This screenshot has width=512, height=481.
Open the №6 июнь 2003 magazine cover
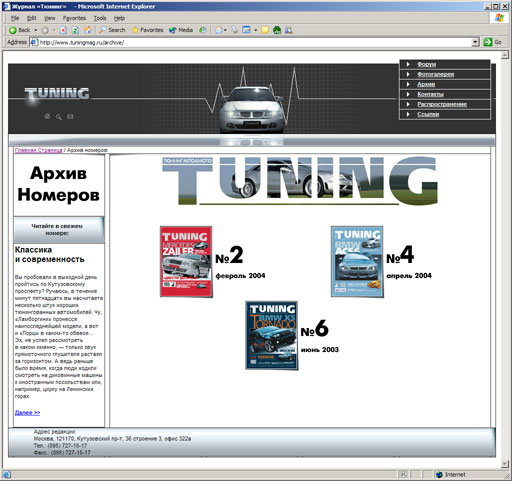pos(272,336)
